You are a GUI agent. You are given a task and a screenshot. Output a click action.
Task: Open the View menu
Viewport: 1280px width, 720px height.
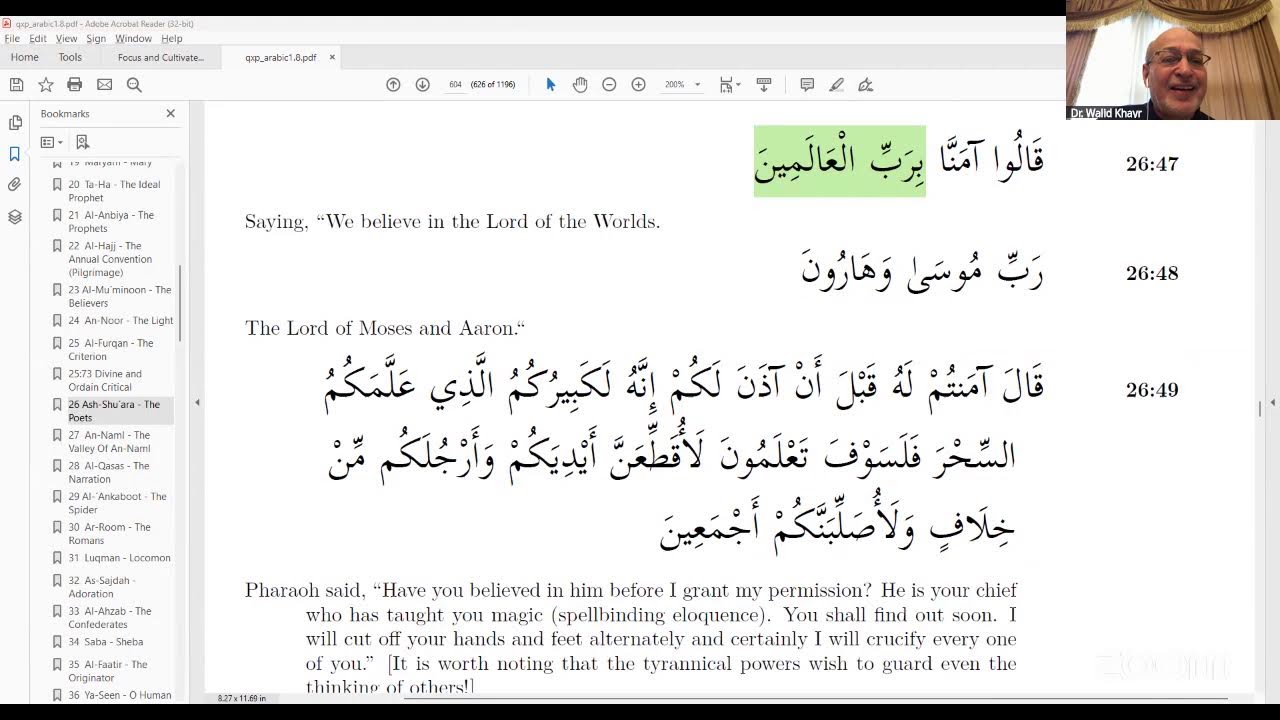(x=66, y=39)
